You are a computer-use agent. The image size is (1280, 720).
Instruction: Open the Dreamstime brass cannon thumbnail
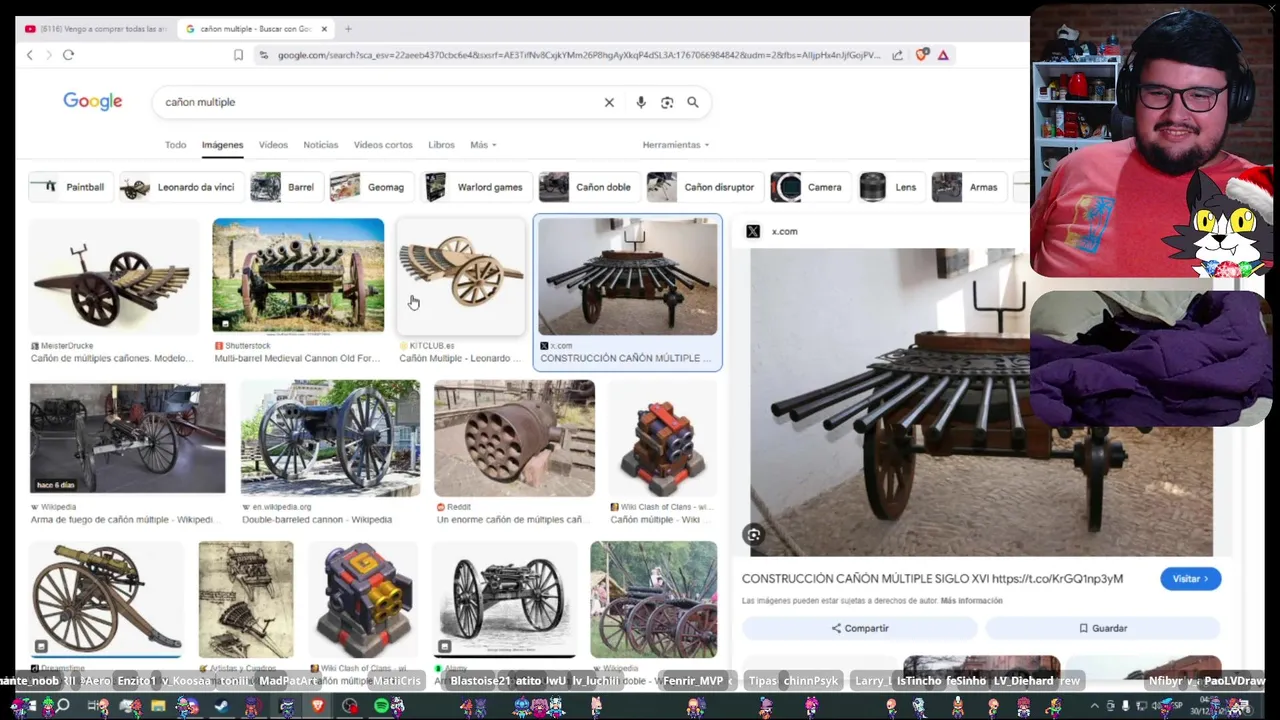(x=106, y=599)
